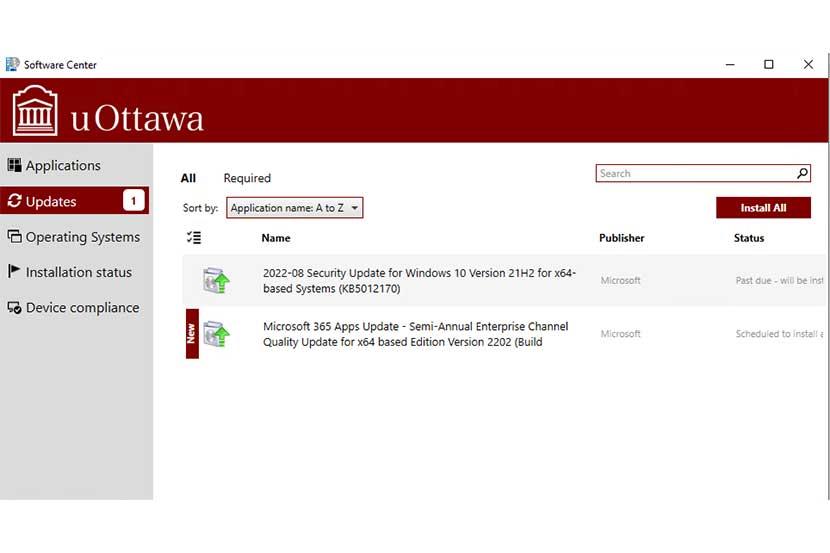Screen dimensions: 830x553
Task: Click the uOttawa building logo icon
Action: (x=36, y=111)
